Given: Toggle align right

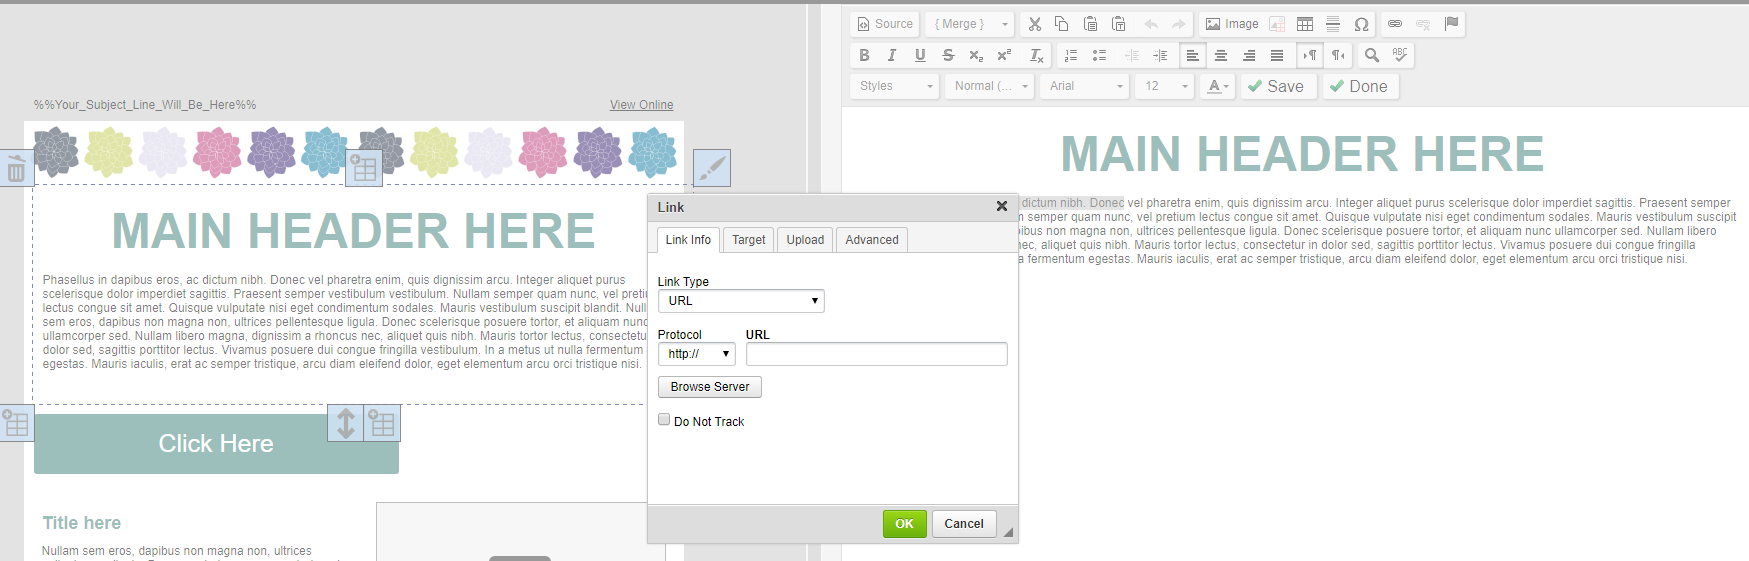Looking at the screenshot, I should pos(1249,55).
